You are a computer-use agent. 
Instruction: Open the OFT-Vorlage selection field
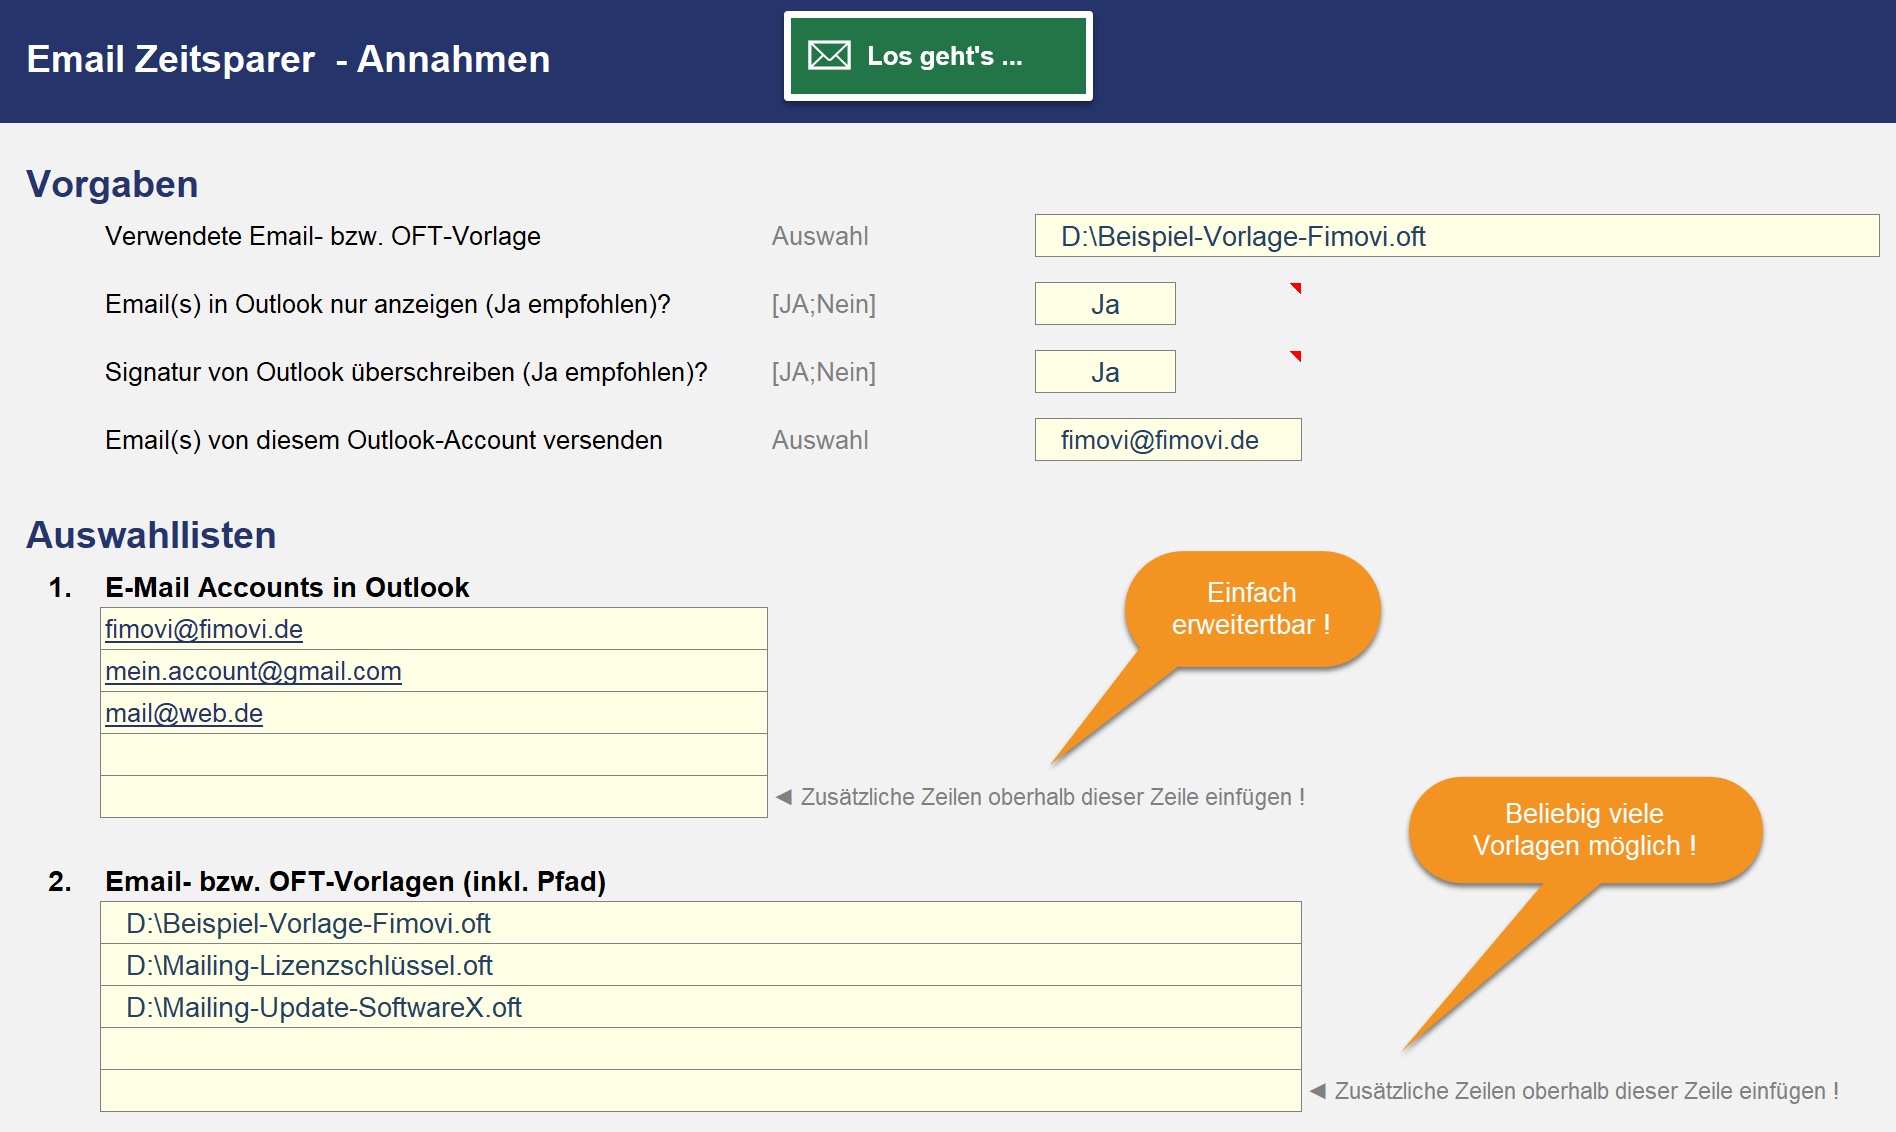[1456, 236]
